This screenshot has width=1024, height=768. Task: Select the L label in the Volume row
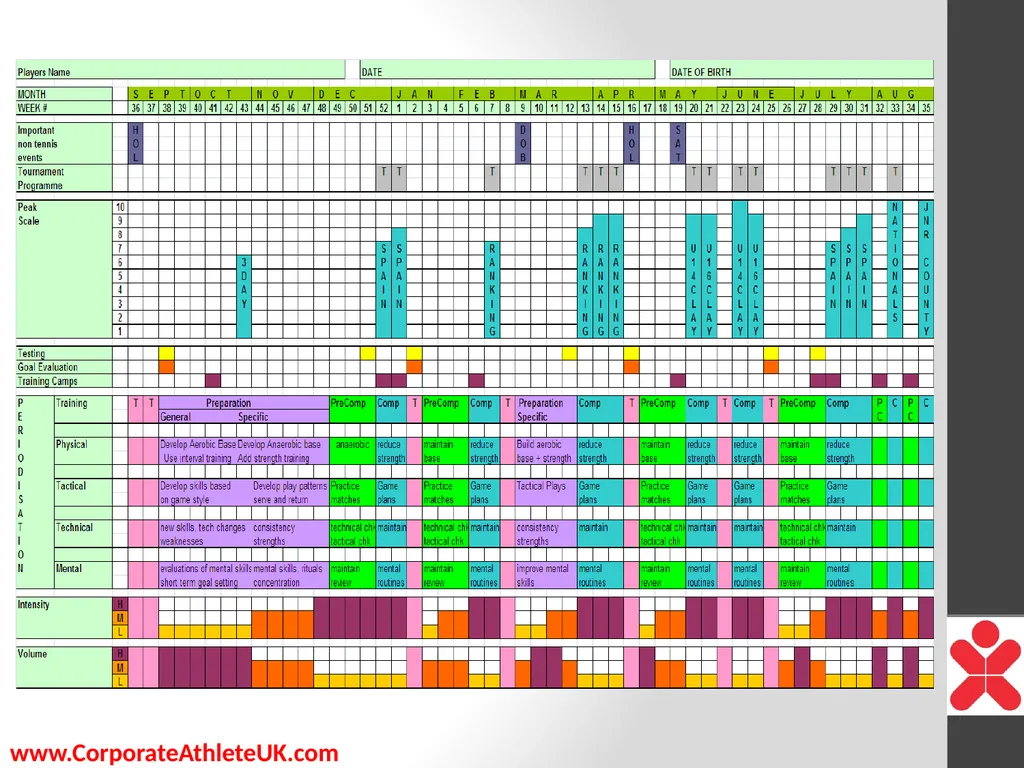coord(120,681)
